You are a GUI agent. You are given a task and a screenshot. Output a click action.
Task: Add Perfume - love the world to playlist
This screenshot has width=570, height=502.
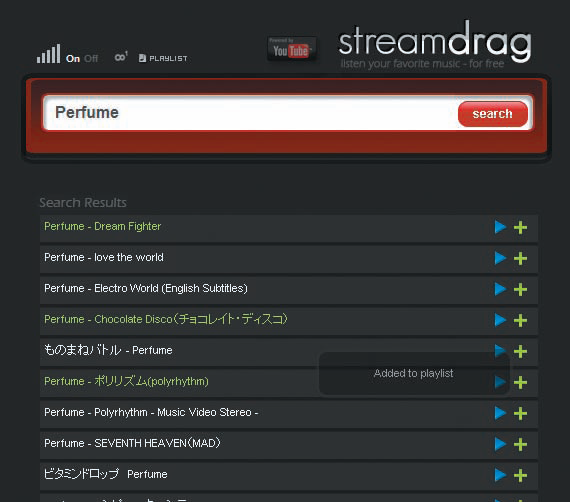[x=520, y=258]
